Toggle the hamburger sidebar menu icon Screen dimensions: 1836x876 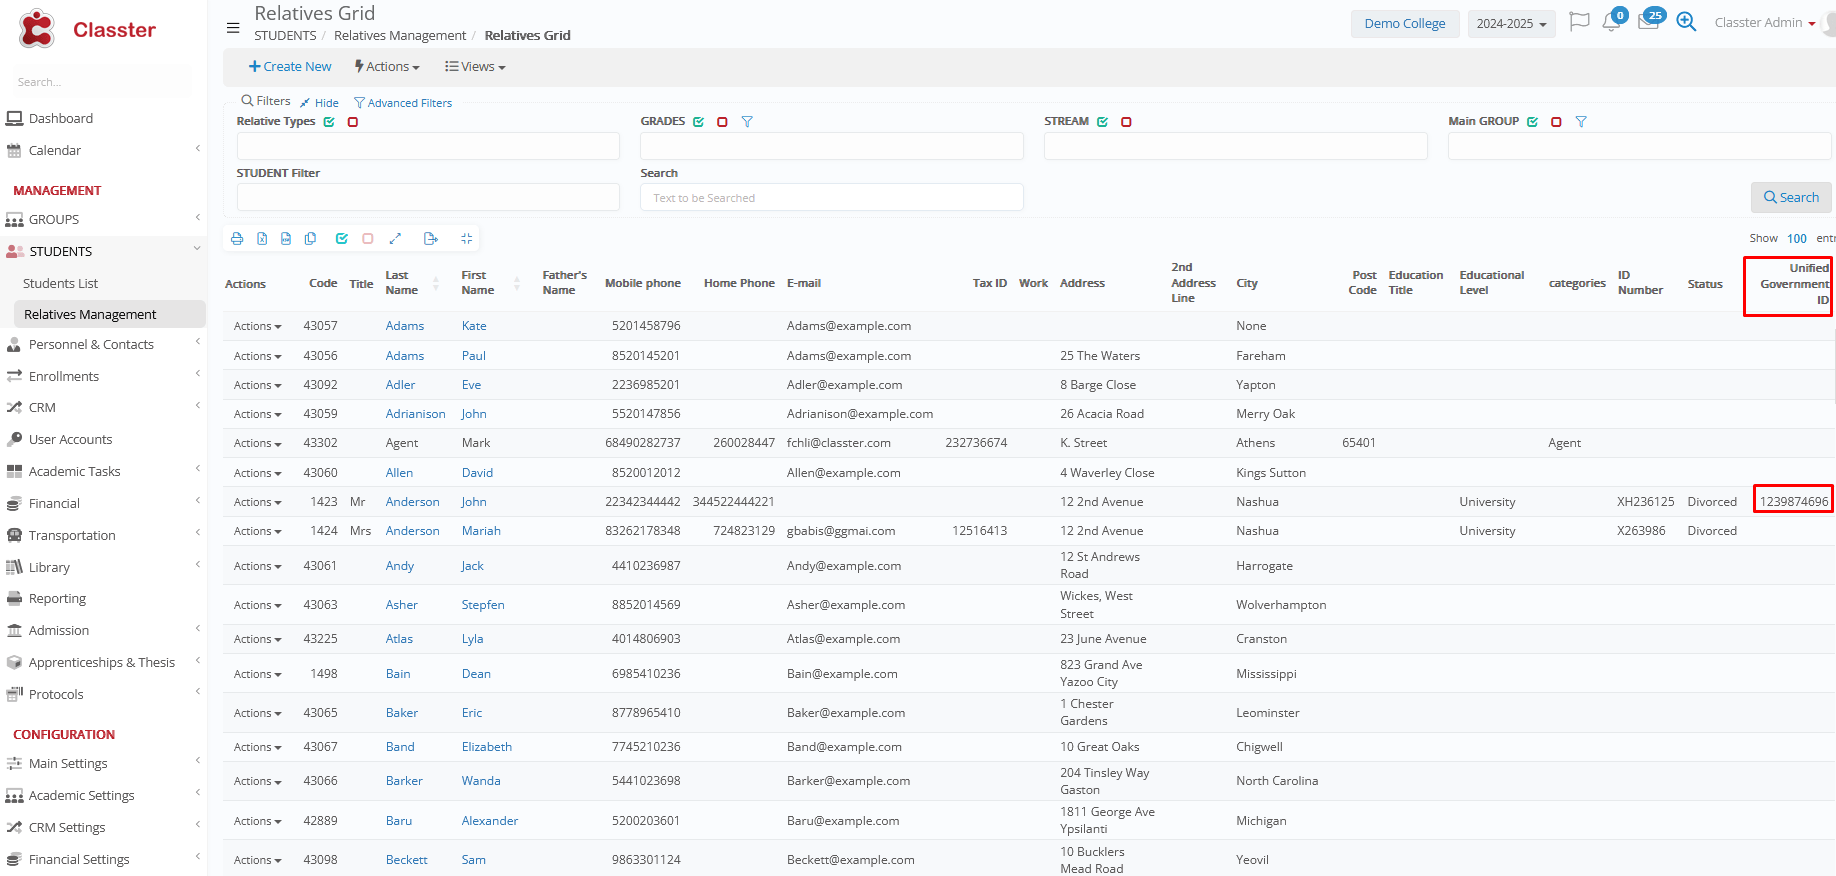click(233, 28)
